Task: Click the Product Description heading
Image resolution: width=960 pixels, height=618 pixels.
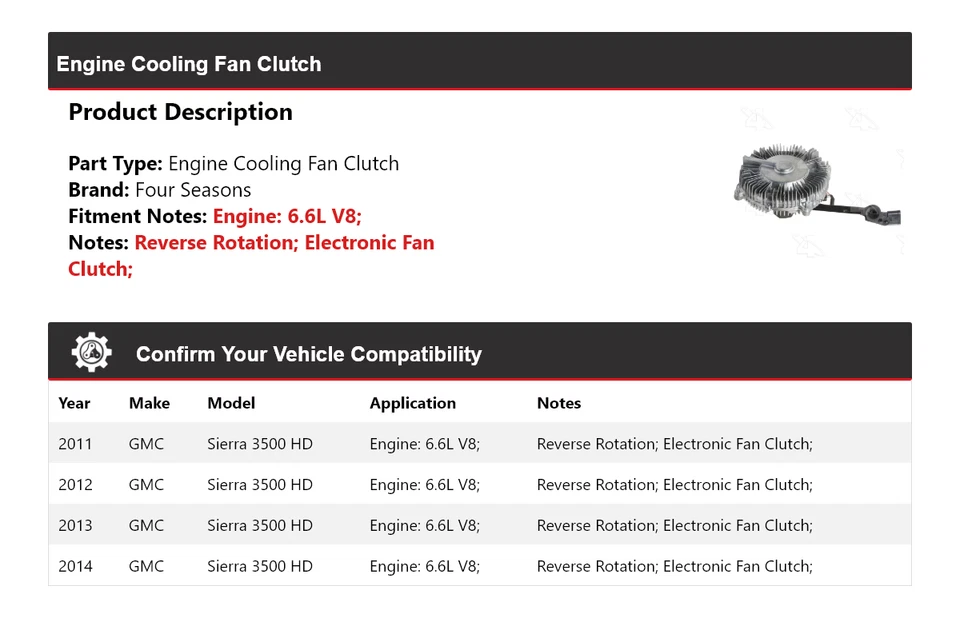Action: click(x=180, y=112)
